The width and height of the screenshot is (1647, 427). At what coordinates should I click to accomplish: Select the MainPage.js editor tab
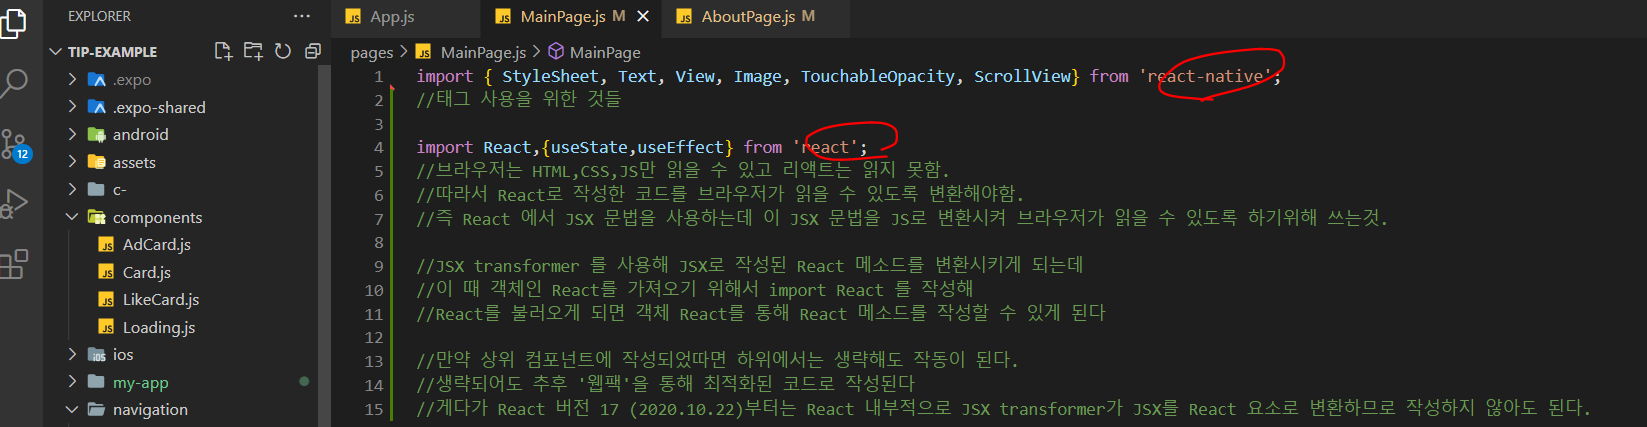561,17
